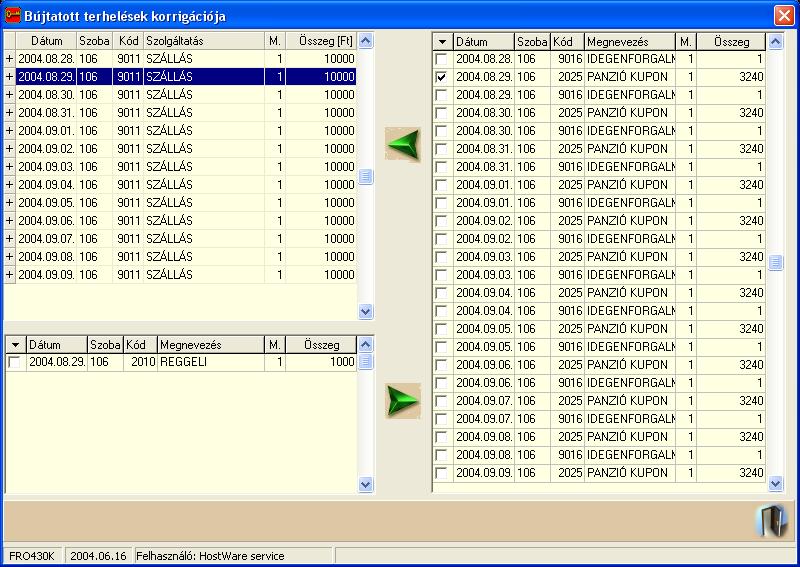
Task: Click the Összeg header in the PANZIÓ KUPON table
Action: coord(731,42)
